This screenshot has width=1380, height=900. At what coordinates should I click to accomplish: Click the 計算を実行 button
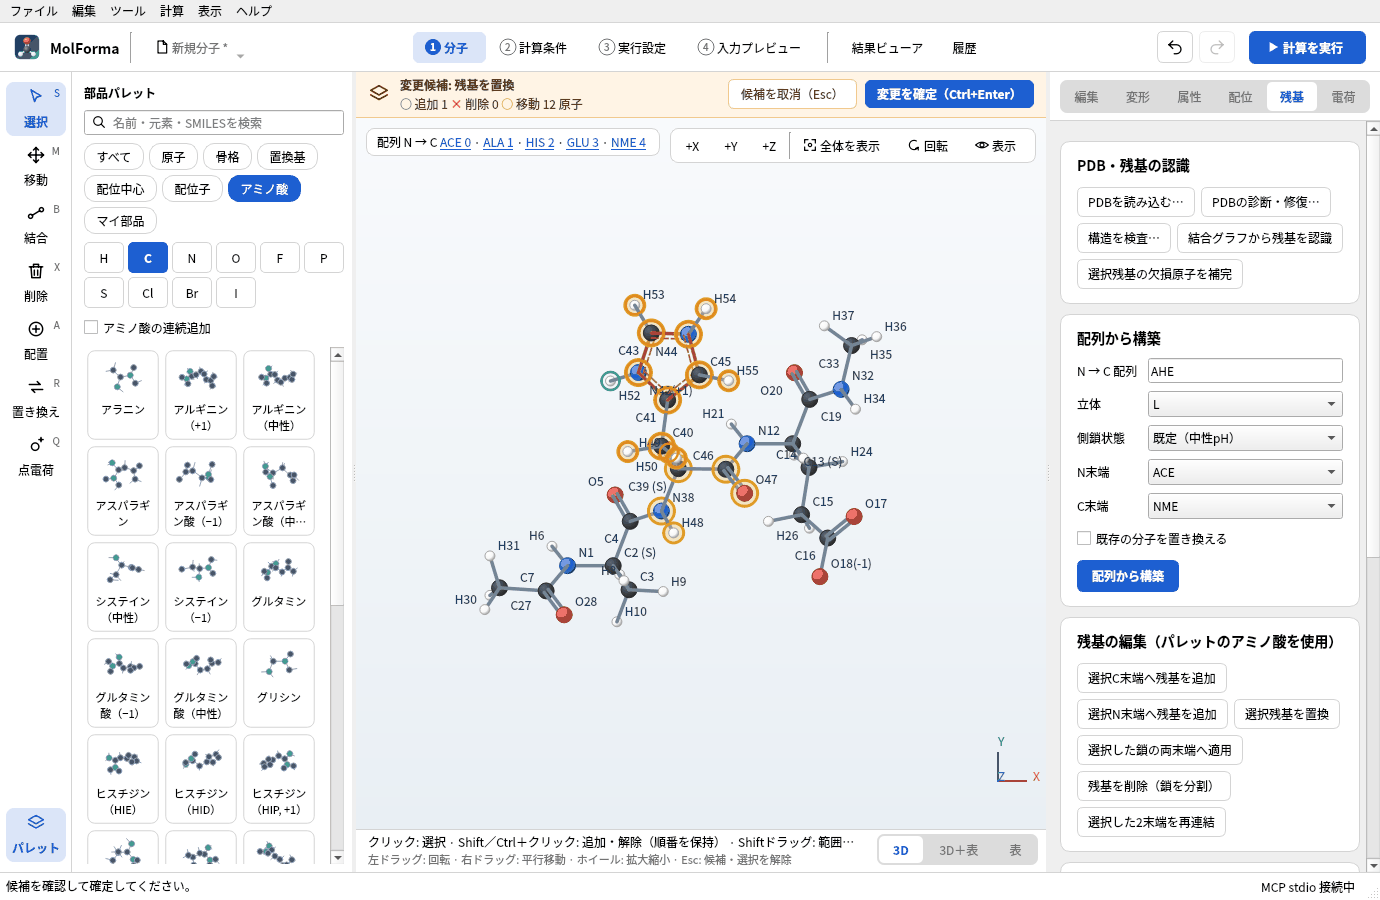pyautogui.click(x=1307, y=47)
